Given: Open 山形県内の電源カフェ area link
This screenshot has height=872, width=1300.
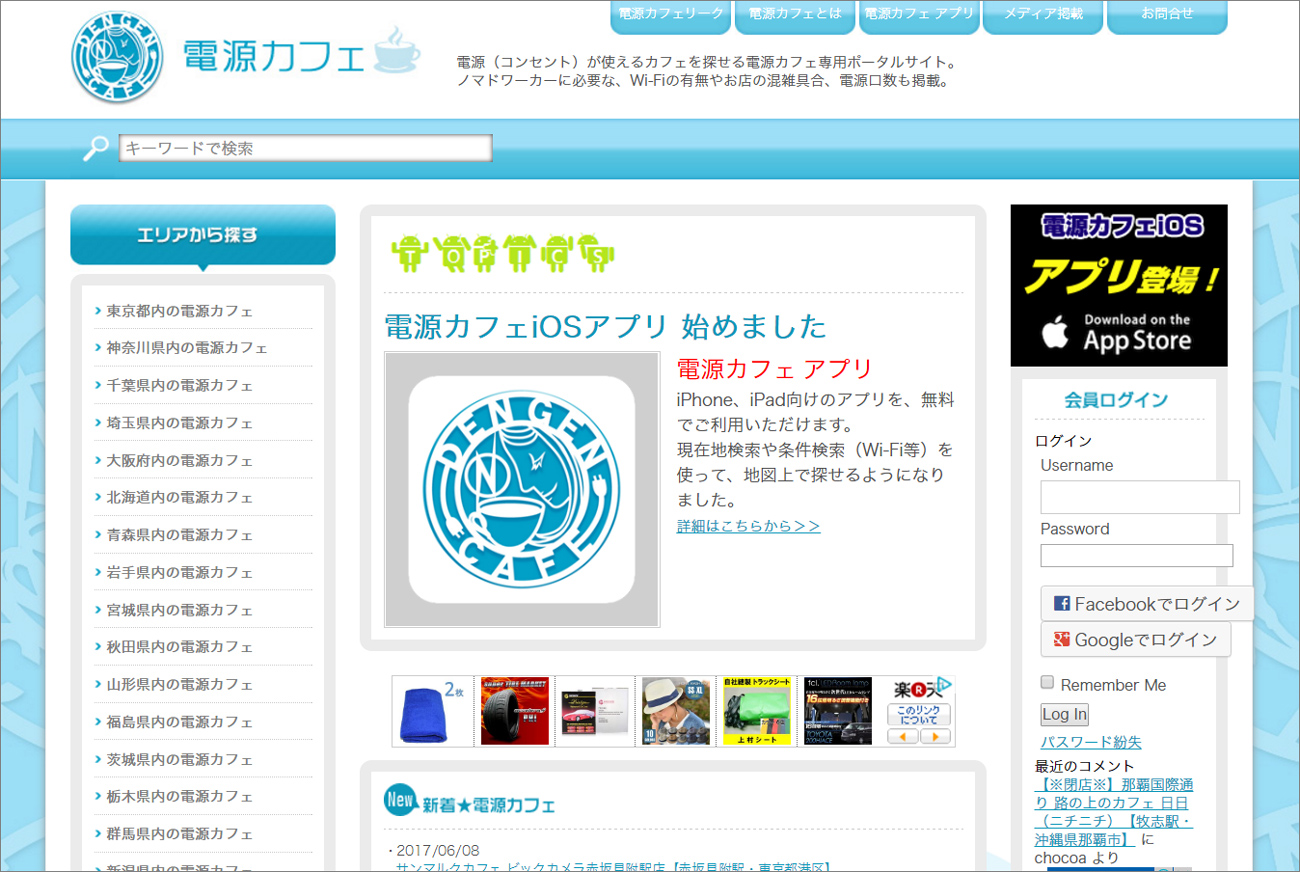Looking at the screenshot, I should pyautogui.click(x=180, y=685).
